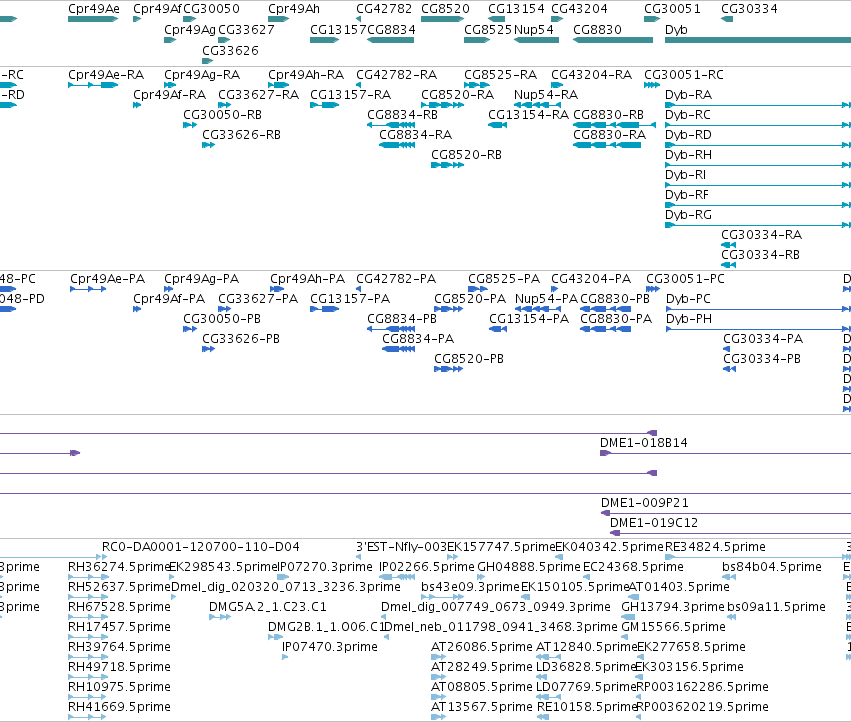Select the Dyb-RH transcript label
The width and height of the screenshot is (851, 722).
[688, 155]
